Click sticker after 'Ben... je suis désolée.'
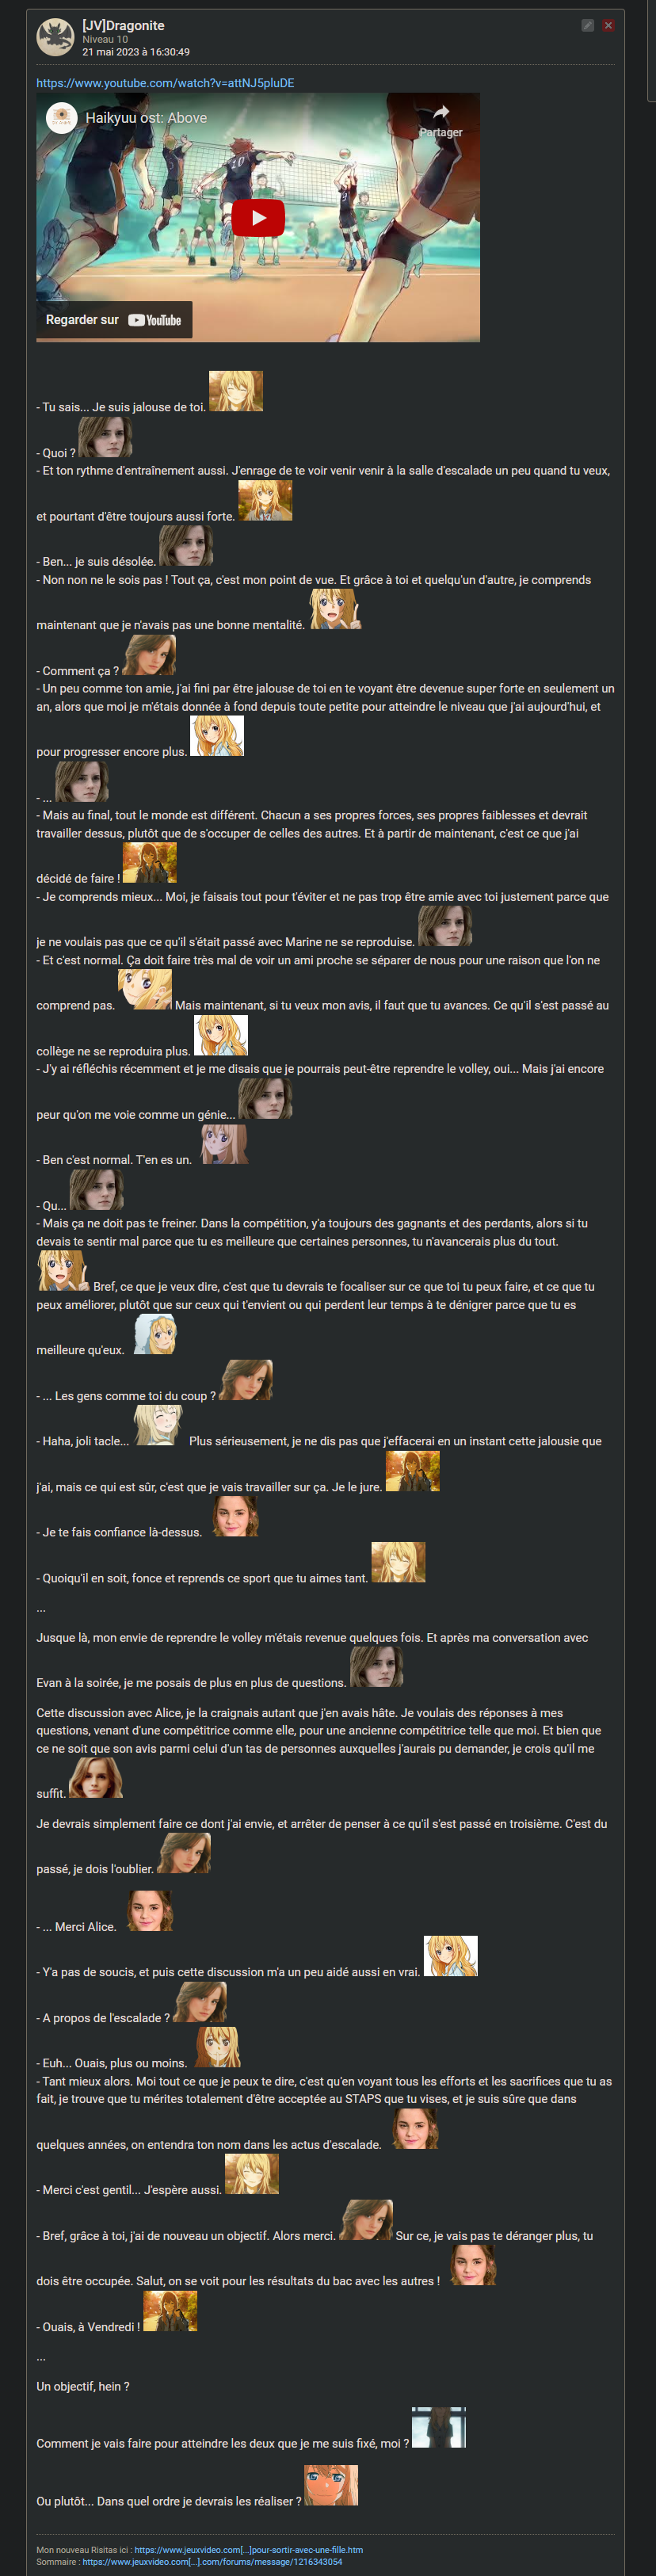 point(186,546)
